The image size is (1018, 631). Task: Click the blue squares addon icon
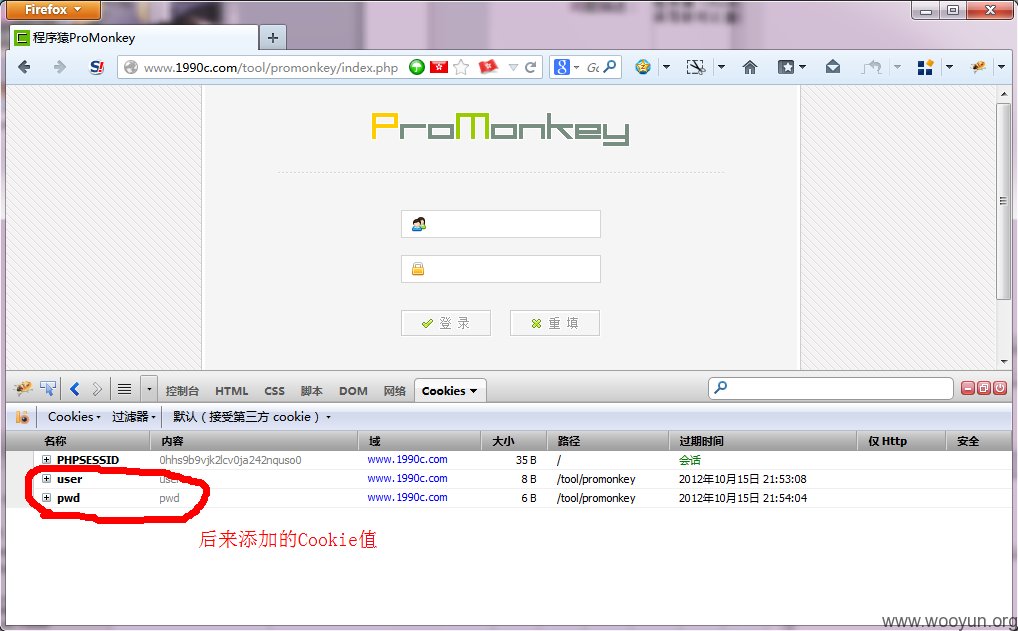tap(925, 67)
